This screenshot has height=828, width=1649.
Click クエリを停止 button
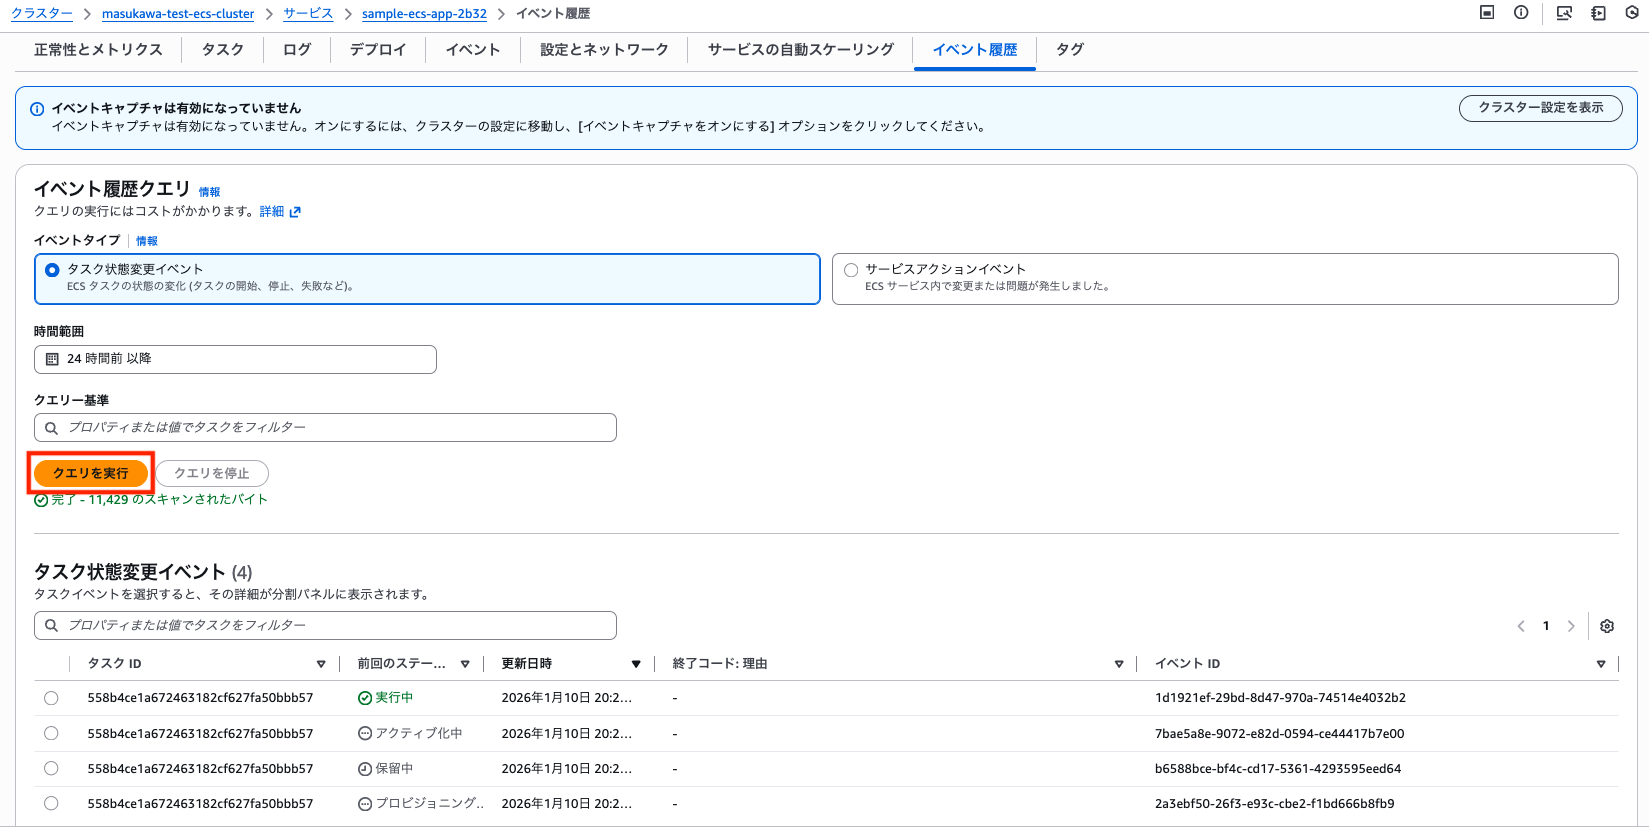(x=212, y=473)
